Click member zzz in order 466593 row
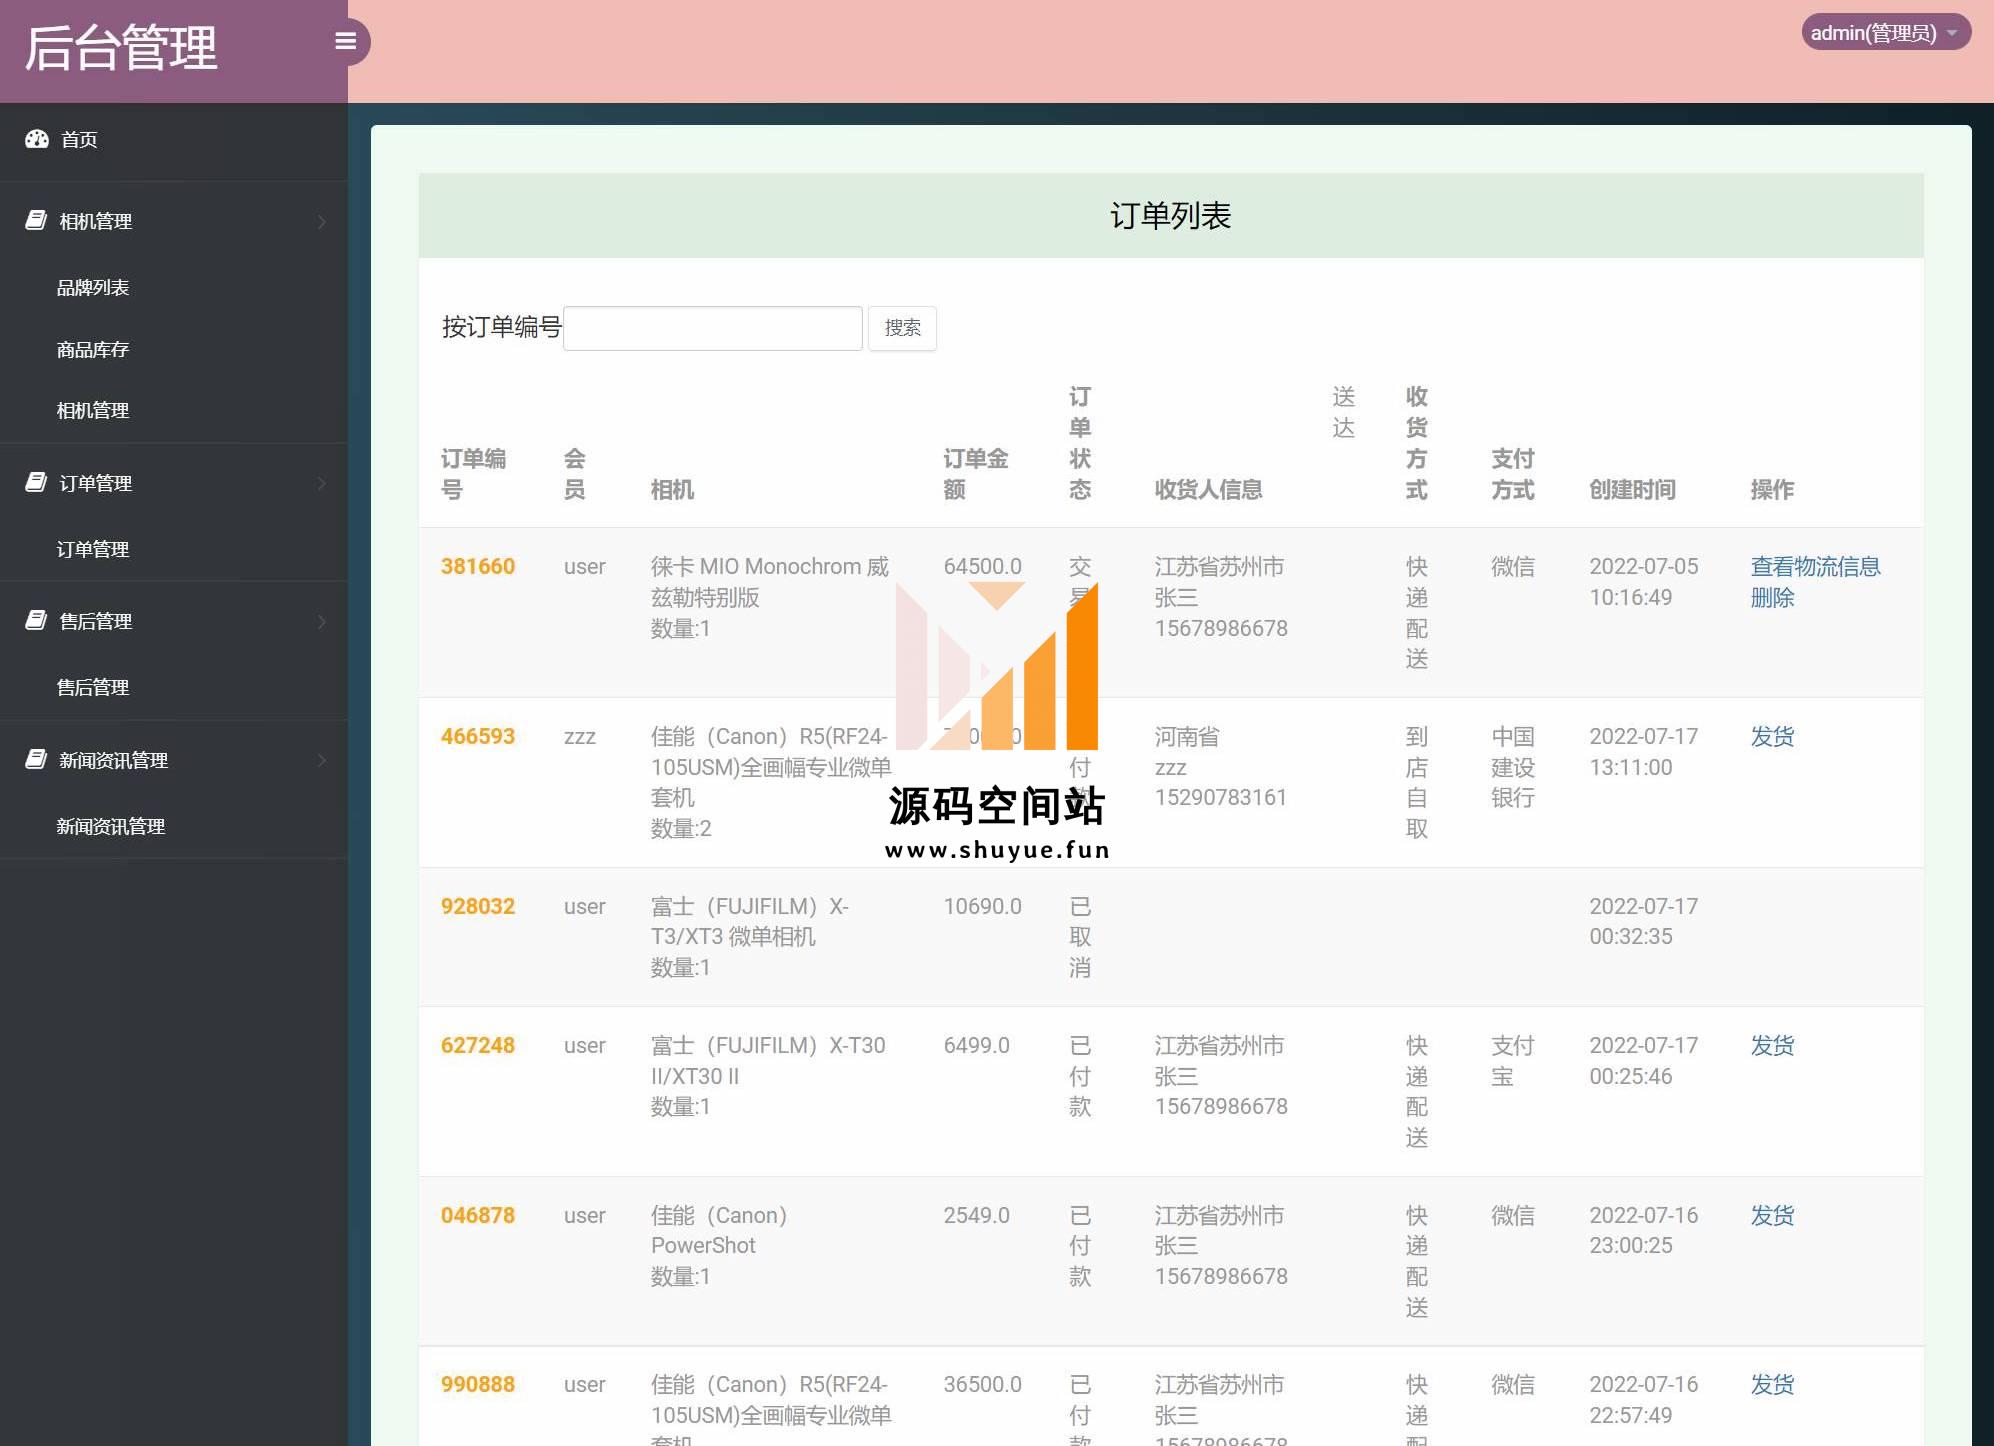This screenshot has height=1446, width=1994. click(x=580, y=738)
